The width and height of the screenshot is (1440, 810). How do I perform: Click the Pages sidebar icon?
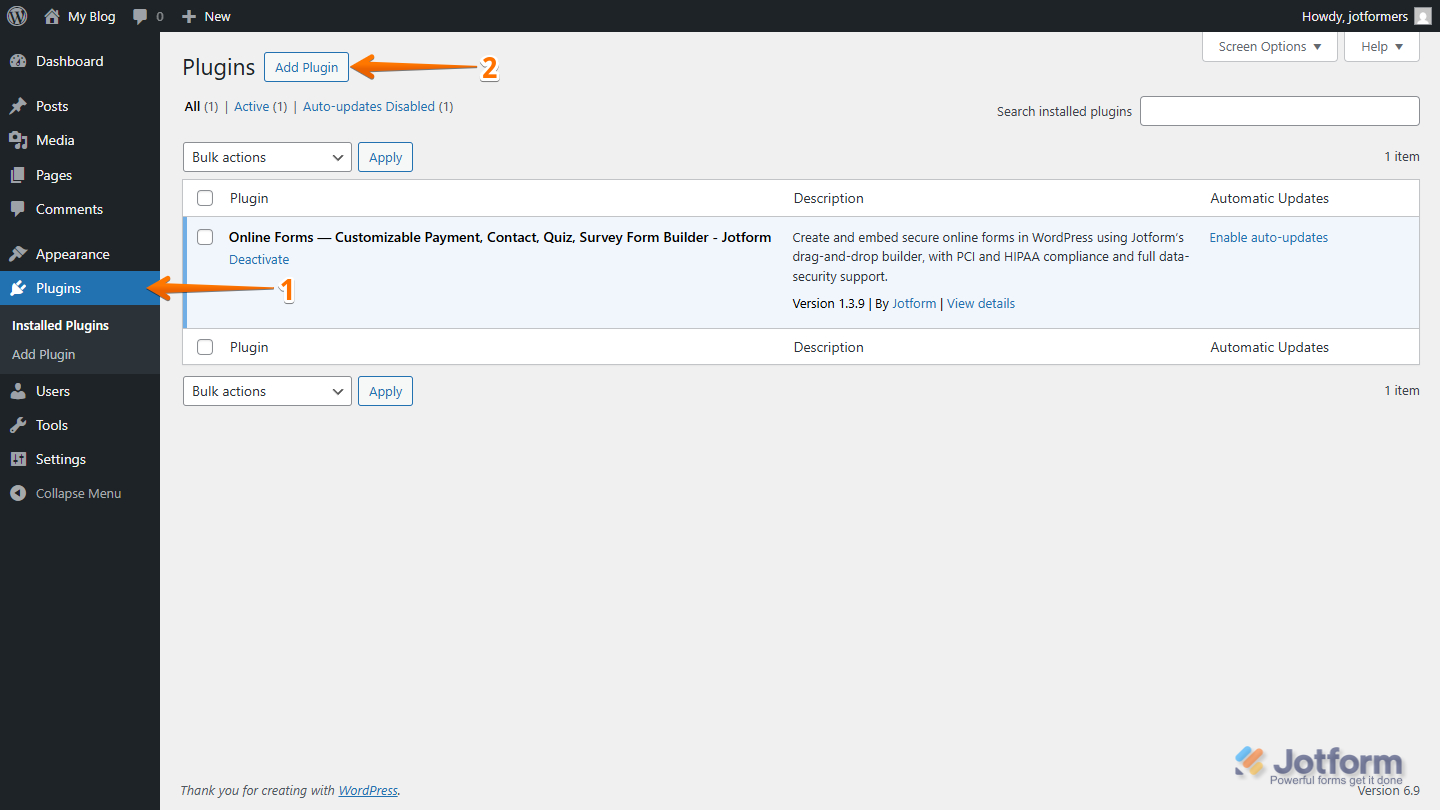click(21, 175)
